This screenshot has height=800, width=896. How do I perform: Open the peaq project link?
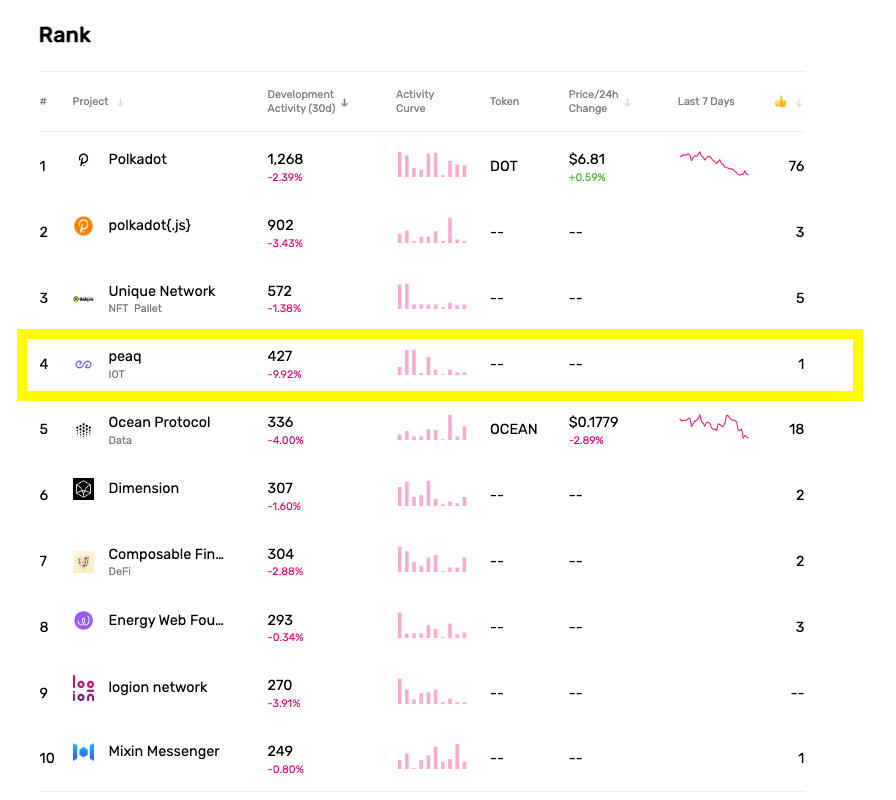click(125, 357)
